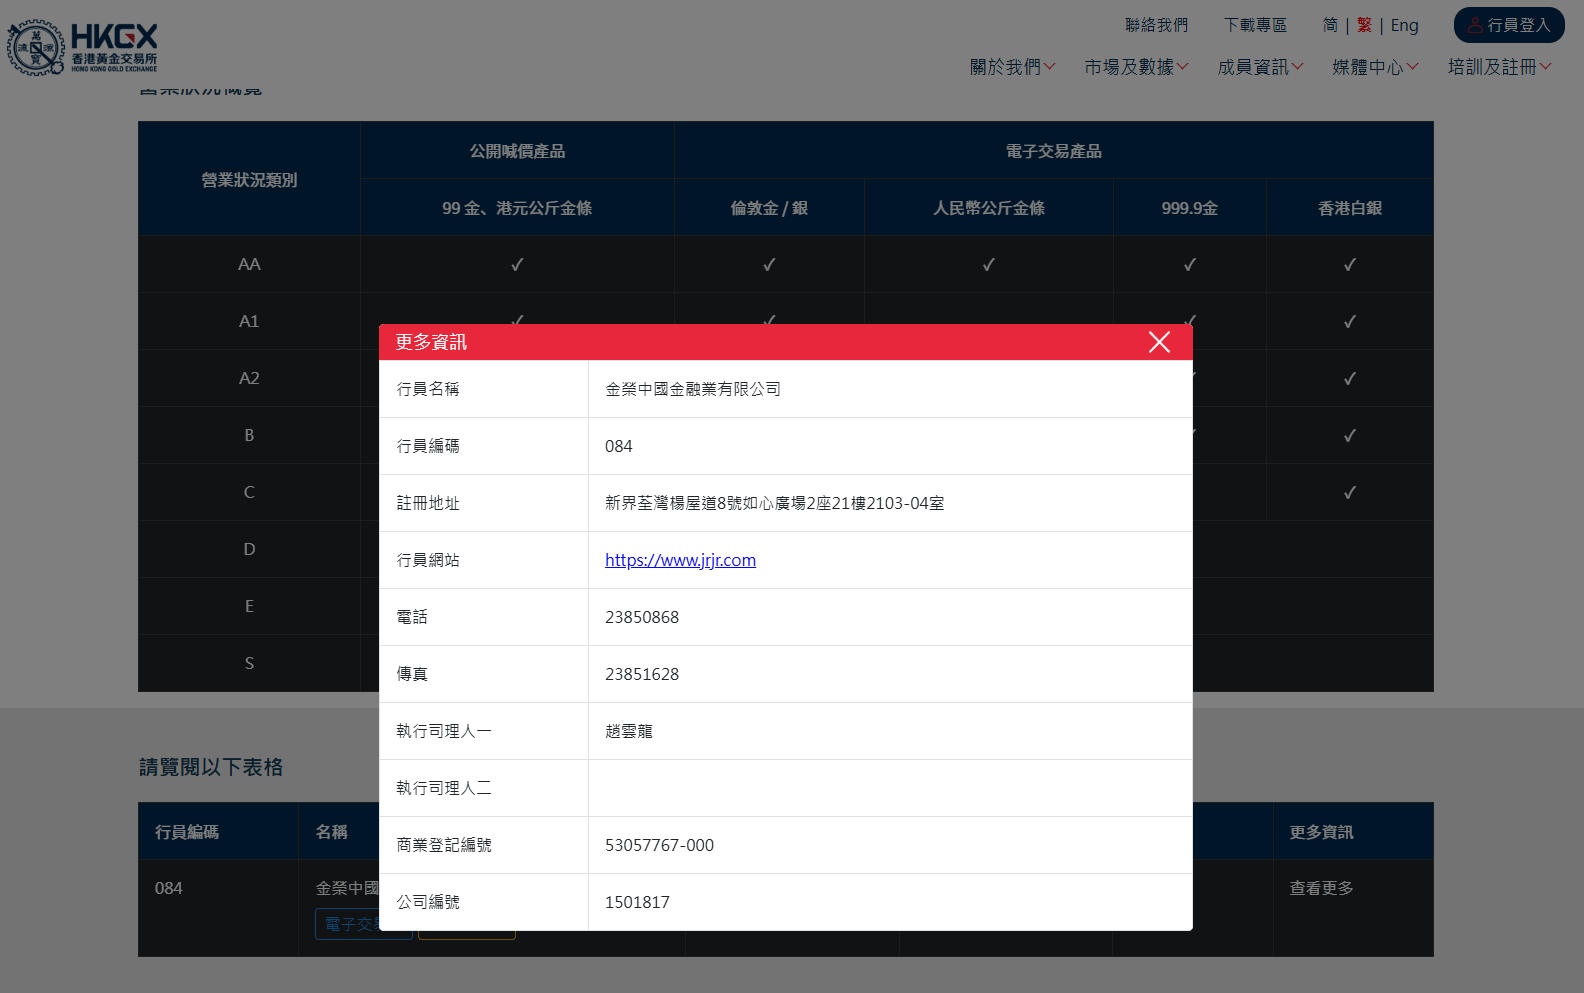
Task: Switch language to Eng
Action: tap(1404, 25)
